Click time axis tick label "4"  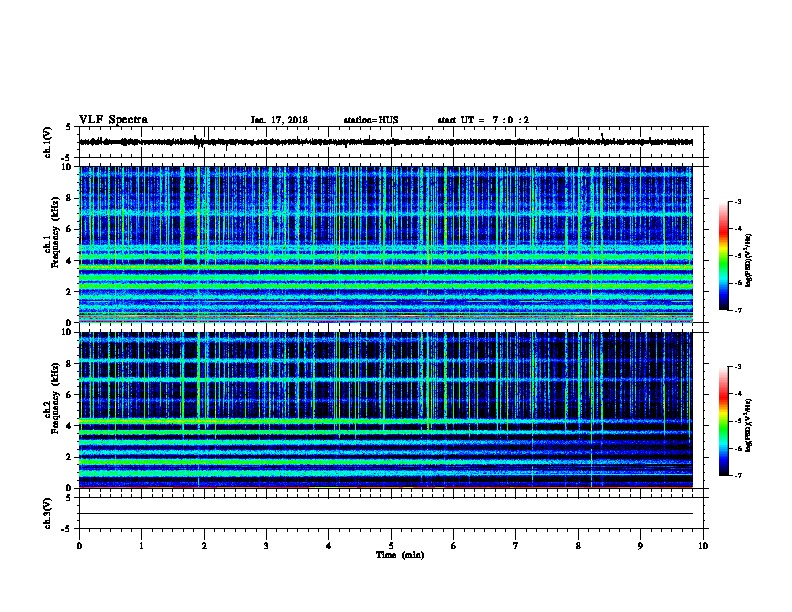pyautogui.click(x=329, y=546)
